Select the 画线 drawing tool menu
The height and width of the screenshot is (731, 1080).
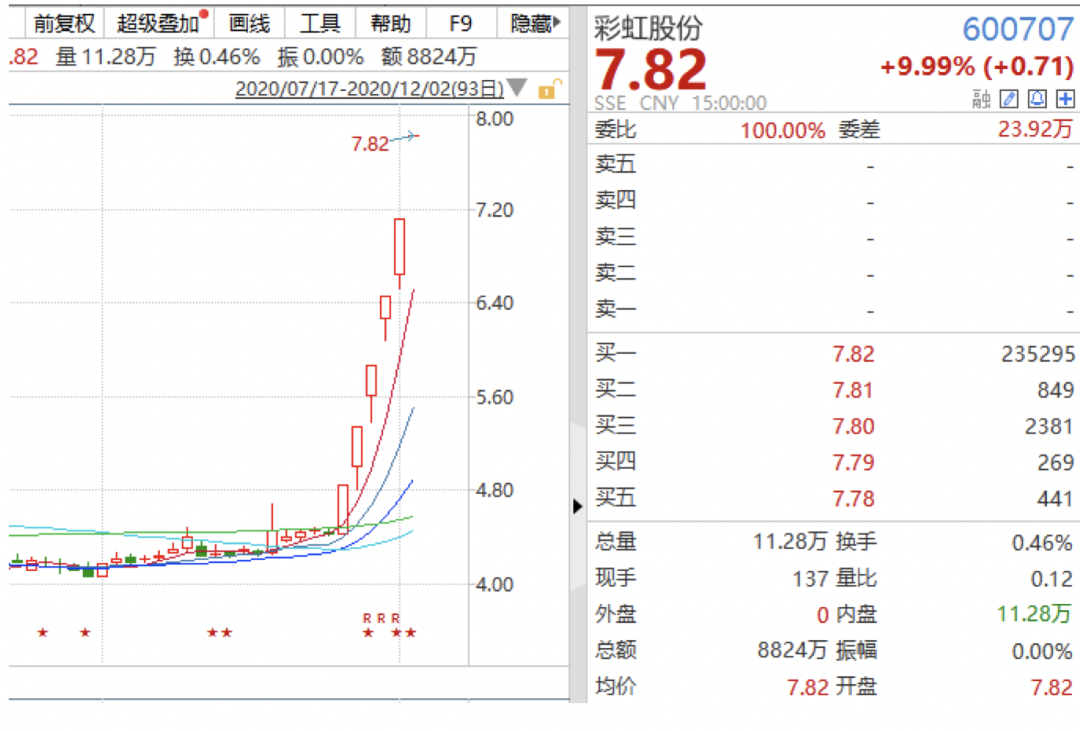point(249,23)
